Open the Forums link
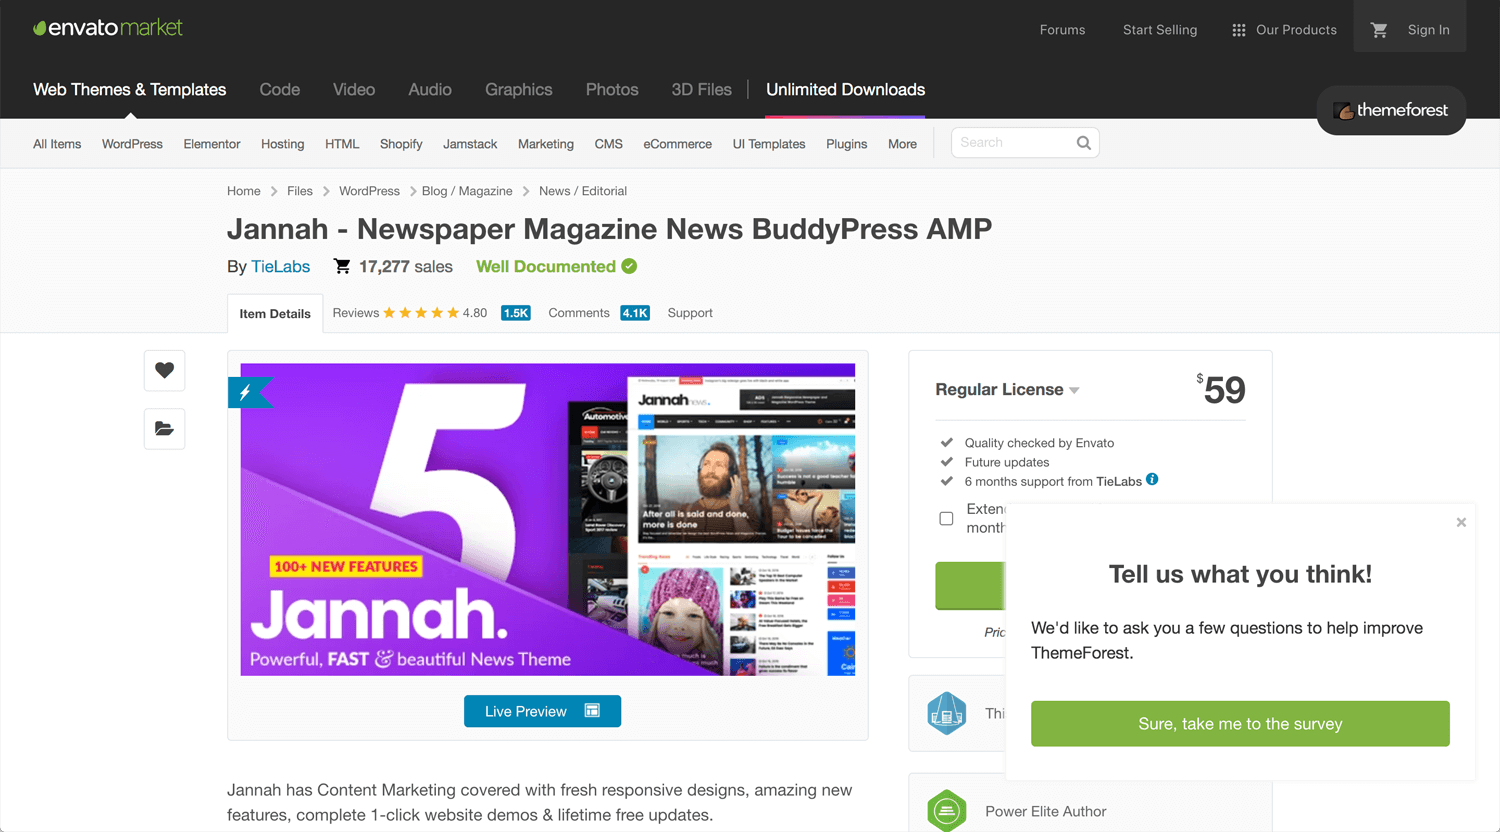 1062,30
